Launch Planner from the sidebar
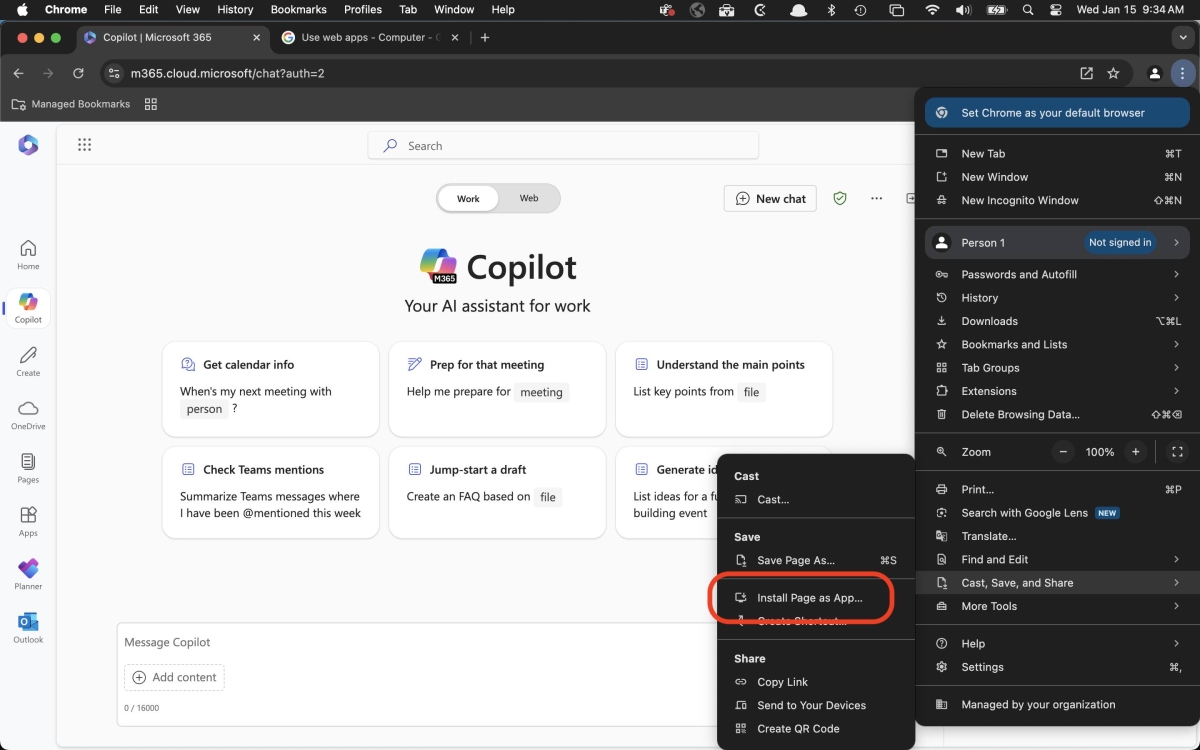 pos(28,574)
